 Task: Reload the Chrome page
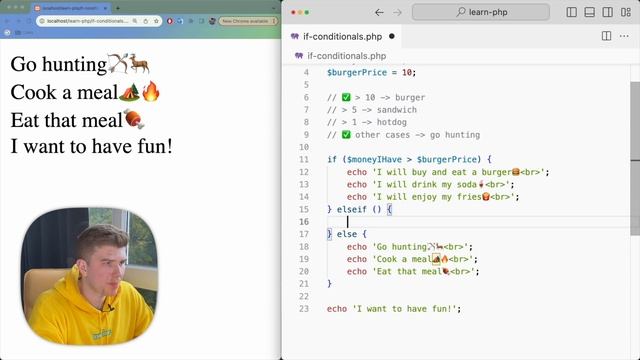(x=29, y=21)
